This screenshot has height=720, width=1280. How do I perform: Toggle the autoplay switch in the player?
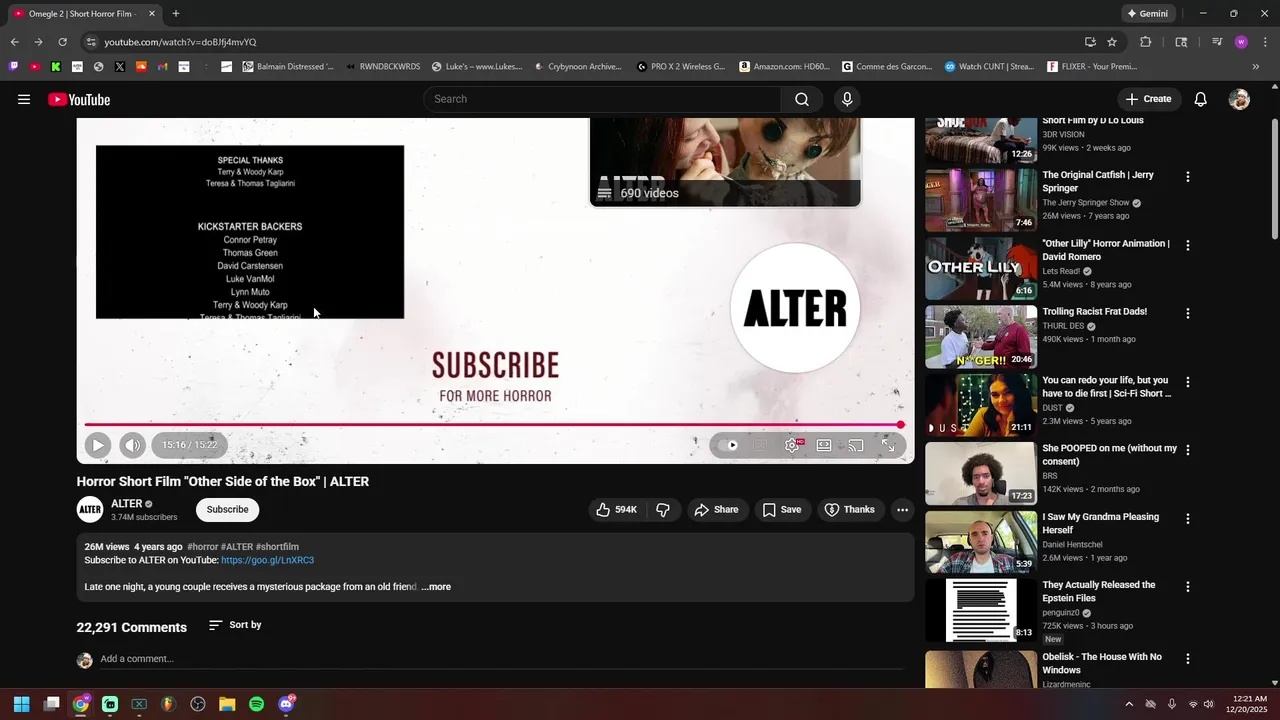tap(728, 445)
